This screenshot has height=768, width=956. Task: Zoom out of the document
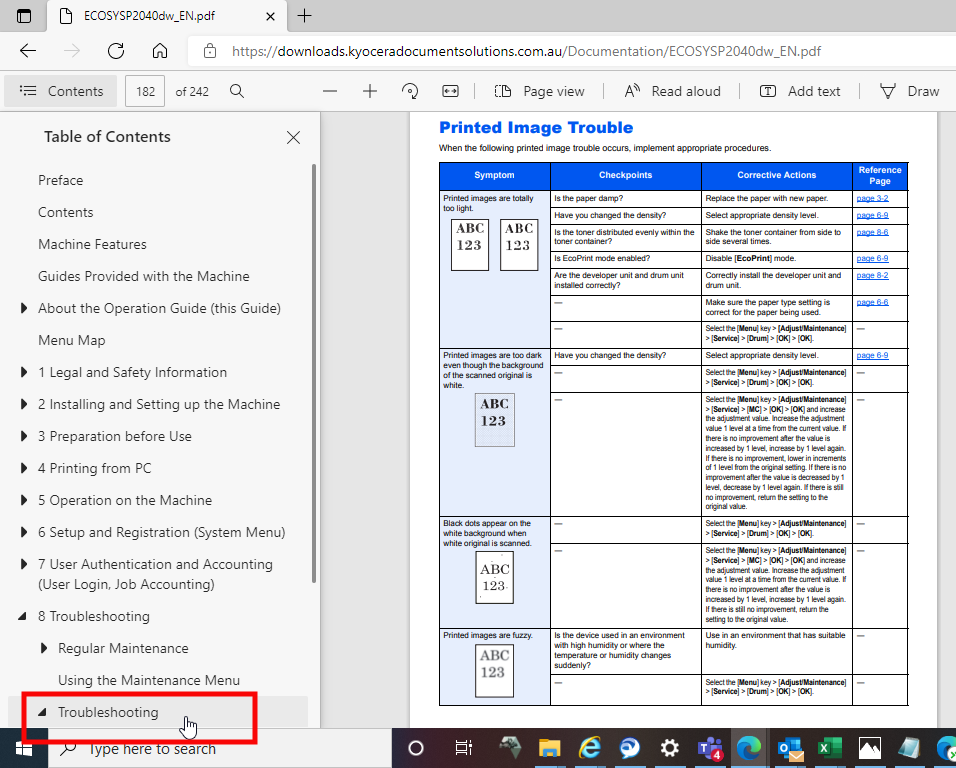tap(330, 91)
